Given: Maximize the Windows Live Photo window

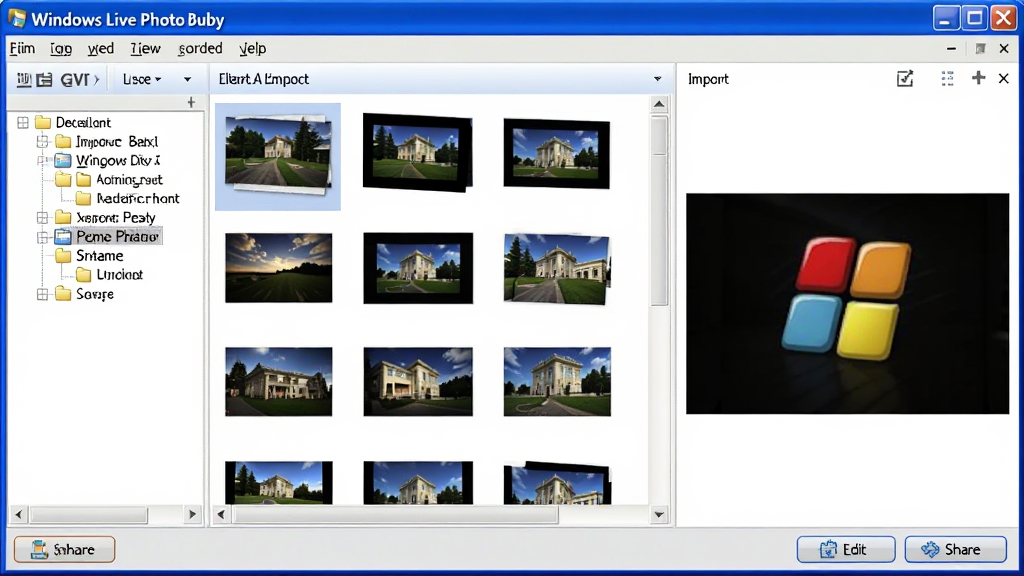Looking at the screenshot, I should pos(974,18).
